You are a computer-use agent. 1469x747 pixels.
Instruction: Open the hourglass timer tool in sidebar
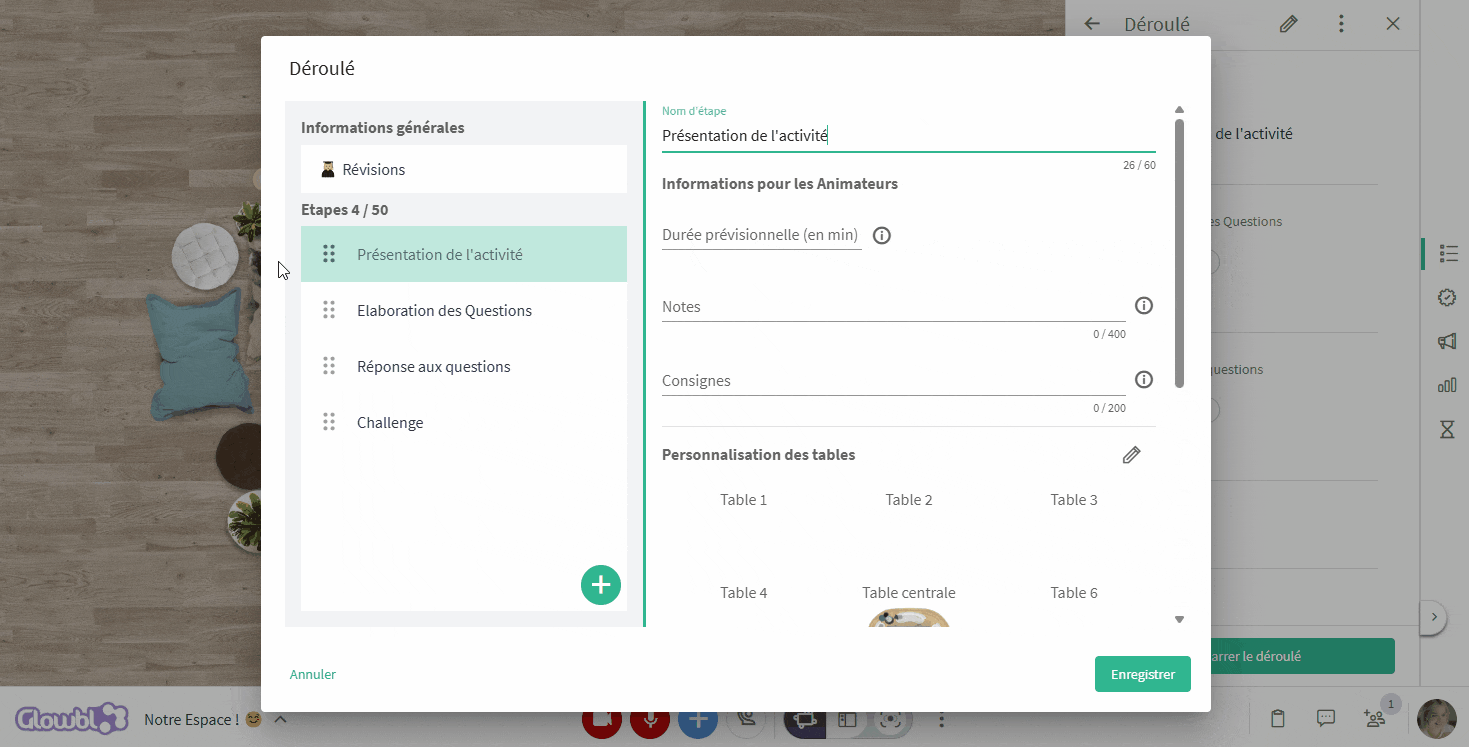coord(1447,430)
